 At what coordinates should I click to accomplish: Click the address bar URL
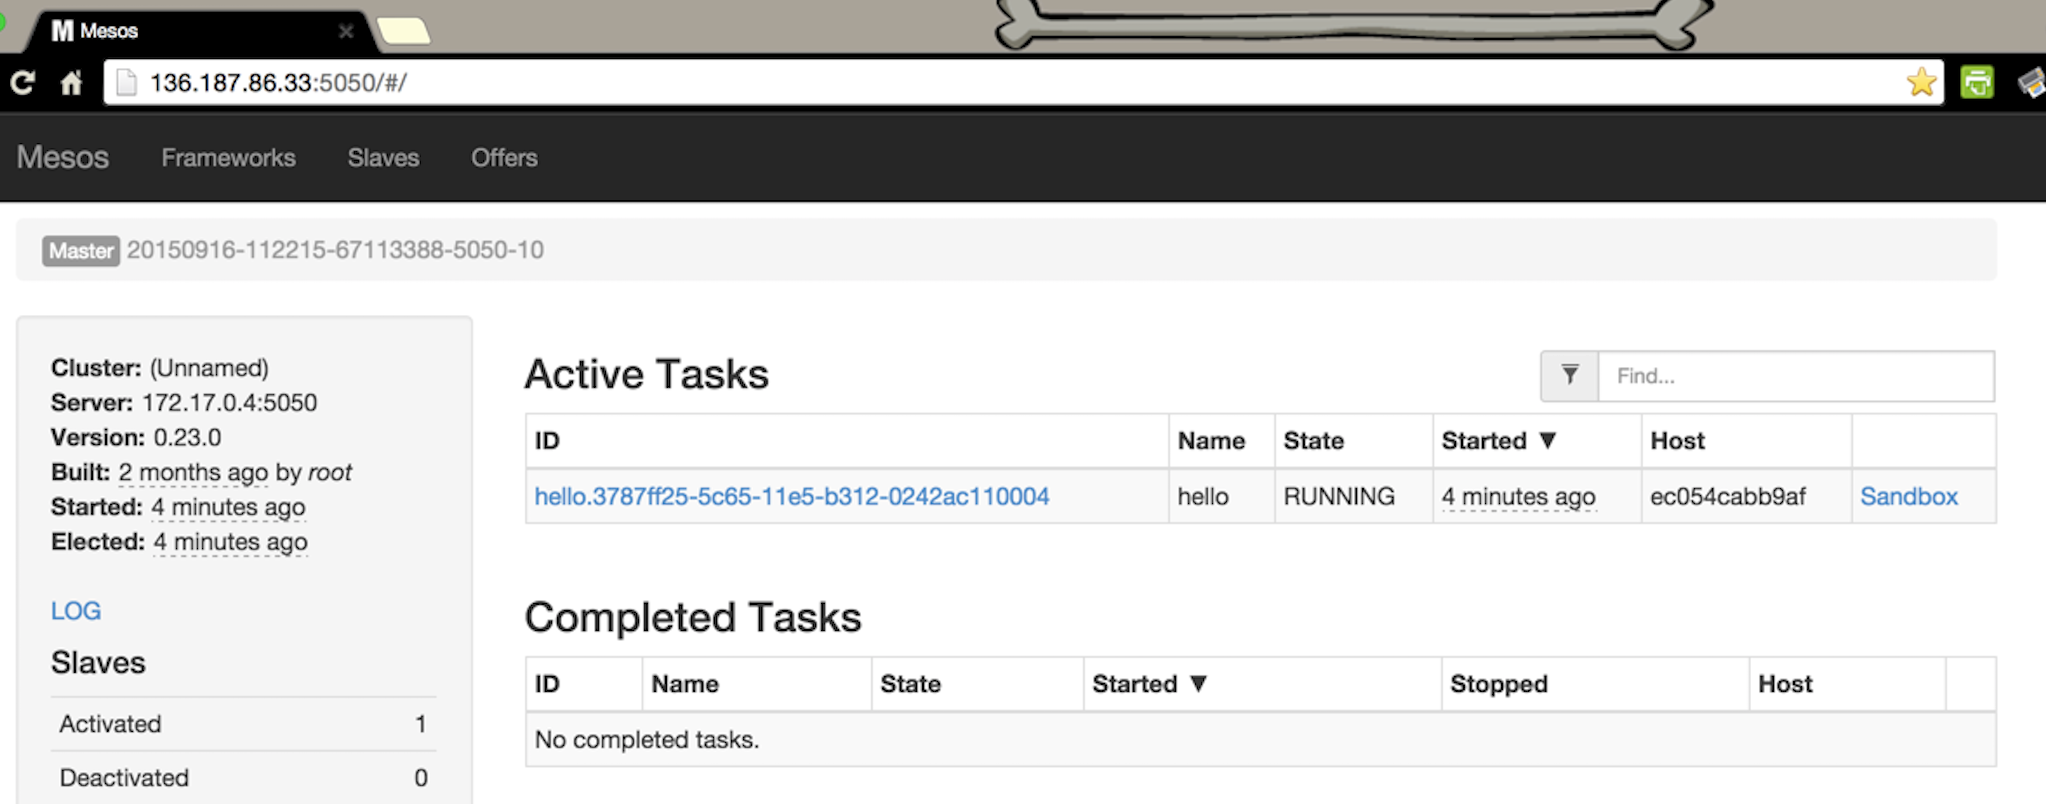pos(278,82)
